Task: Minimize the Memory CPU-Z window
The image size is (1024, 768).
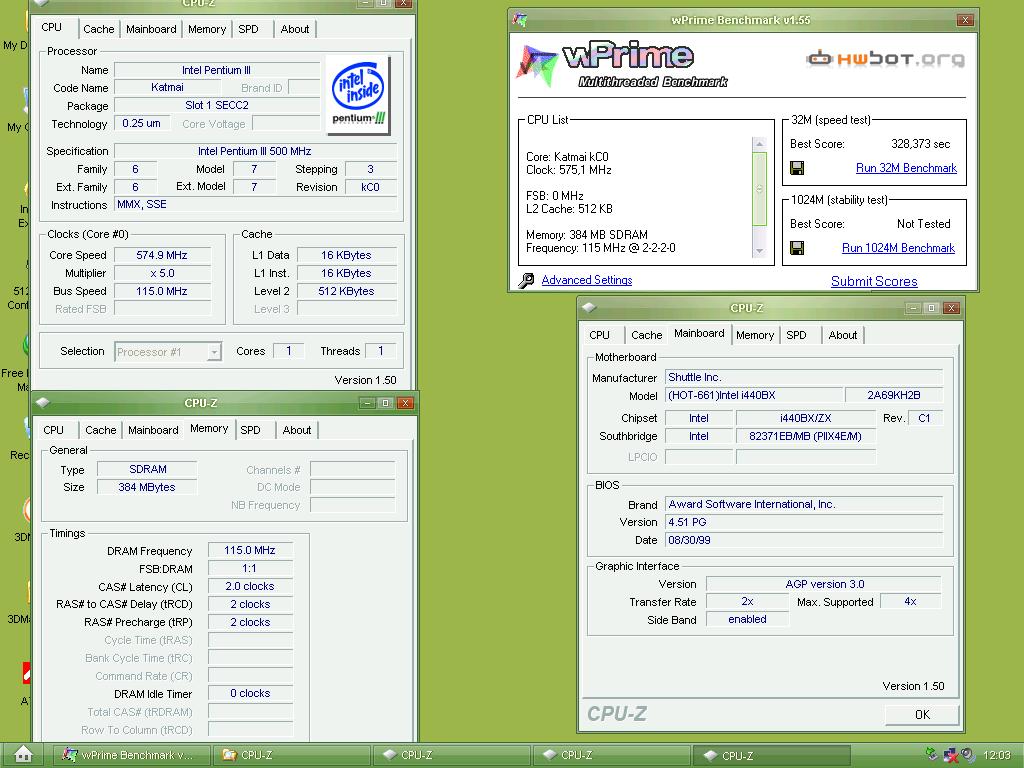Action: pos(368,403)
